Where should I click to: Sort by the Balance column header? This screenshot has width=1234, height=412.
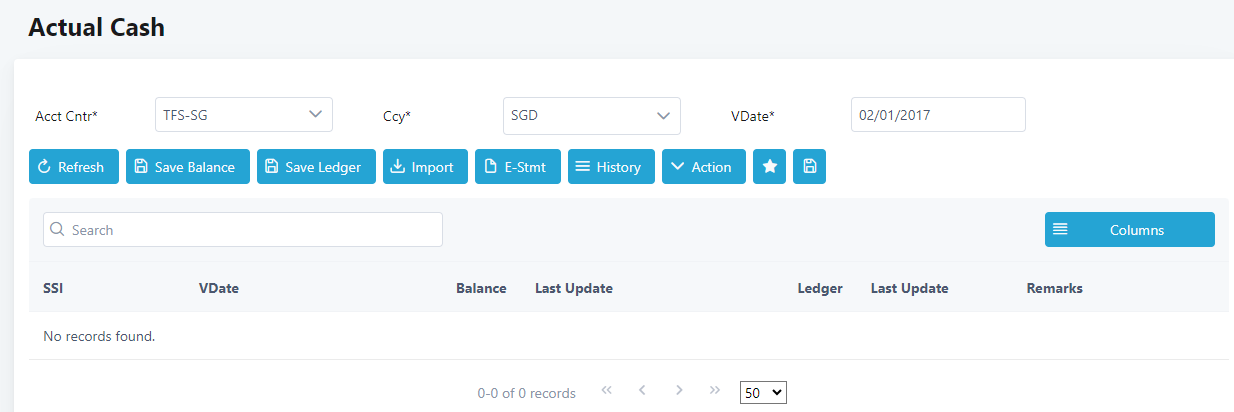tap(481, 288)
